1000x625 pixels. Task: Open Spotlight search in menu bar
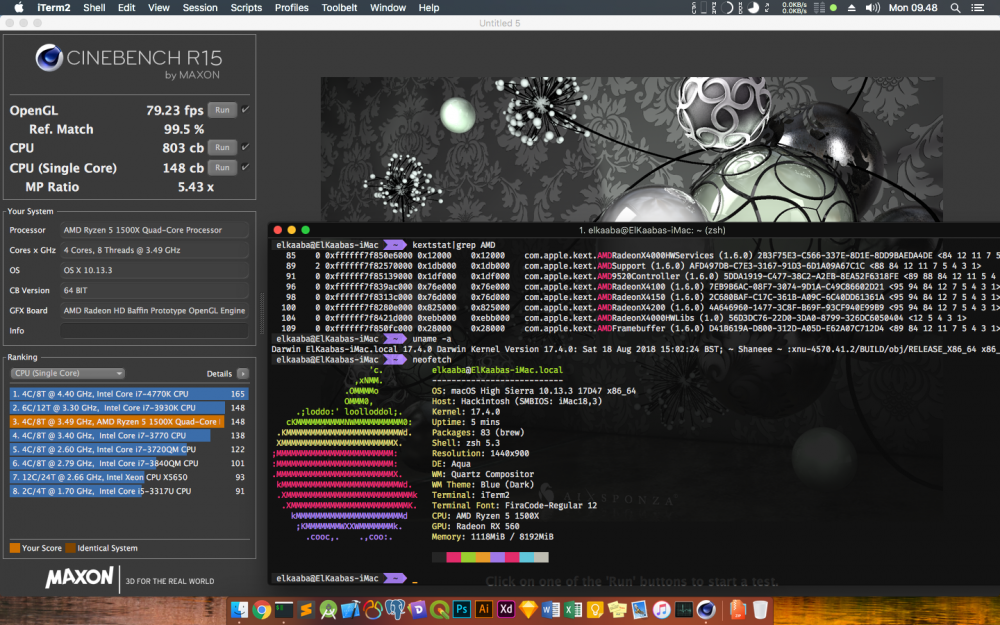[x=955, y=8]
